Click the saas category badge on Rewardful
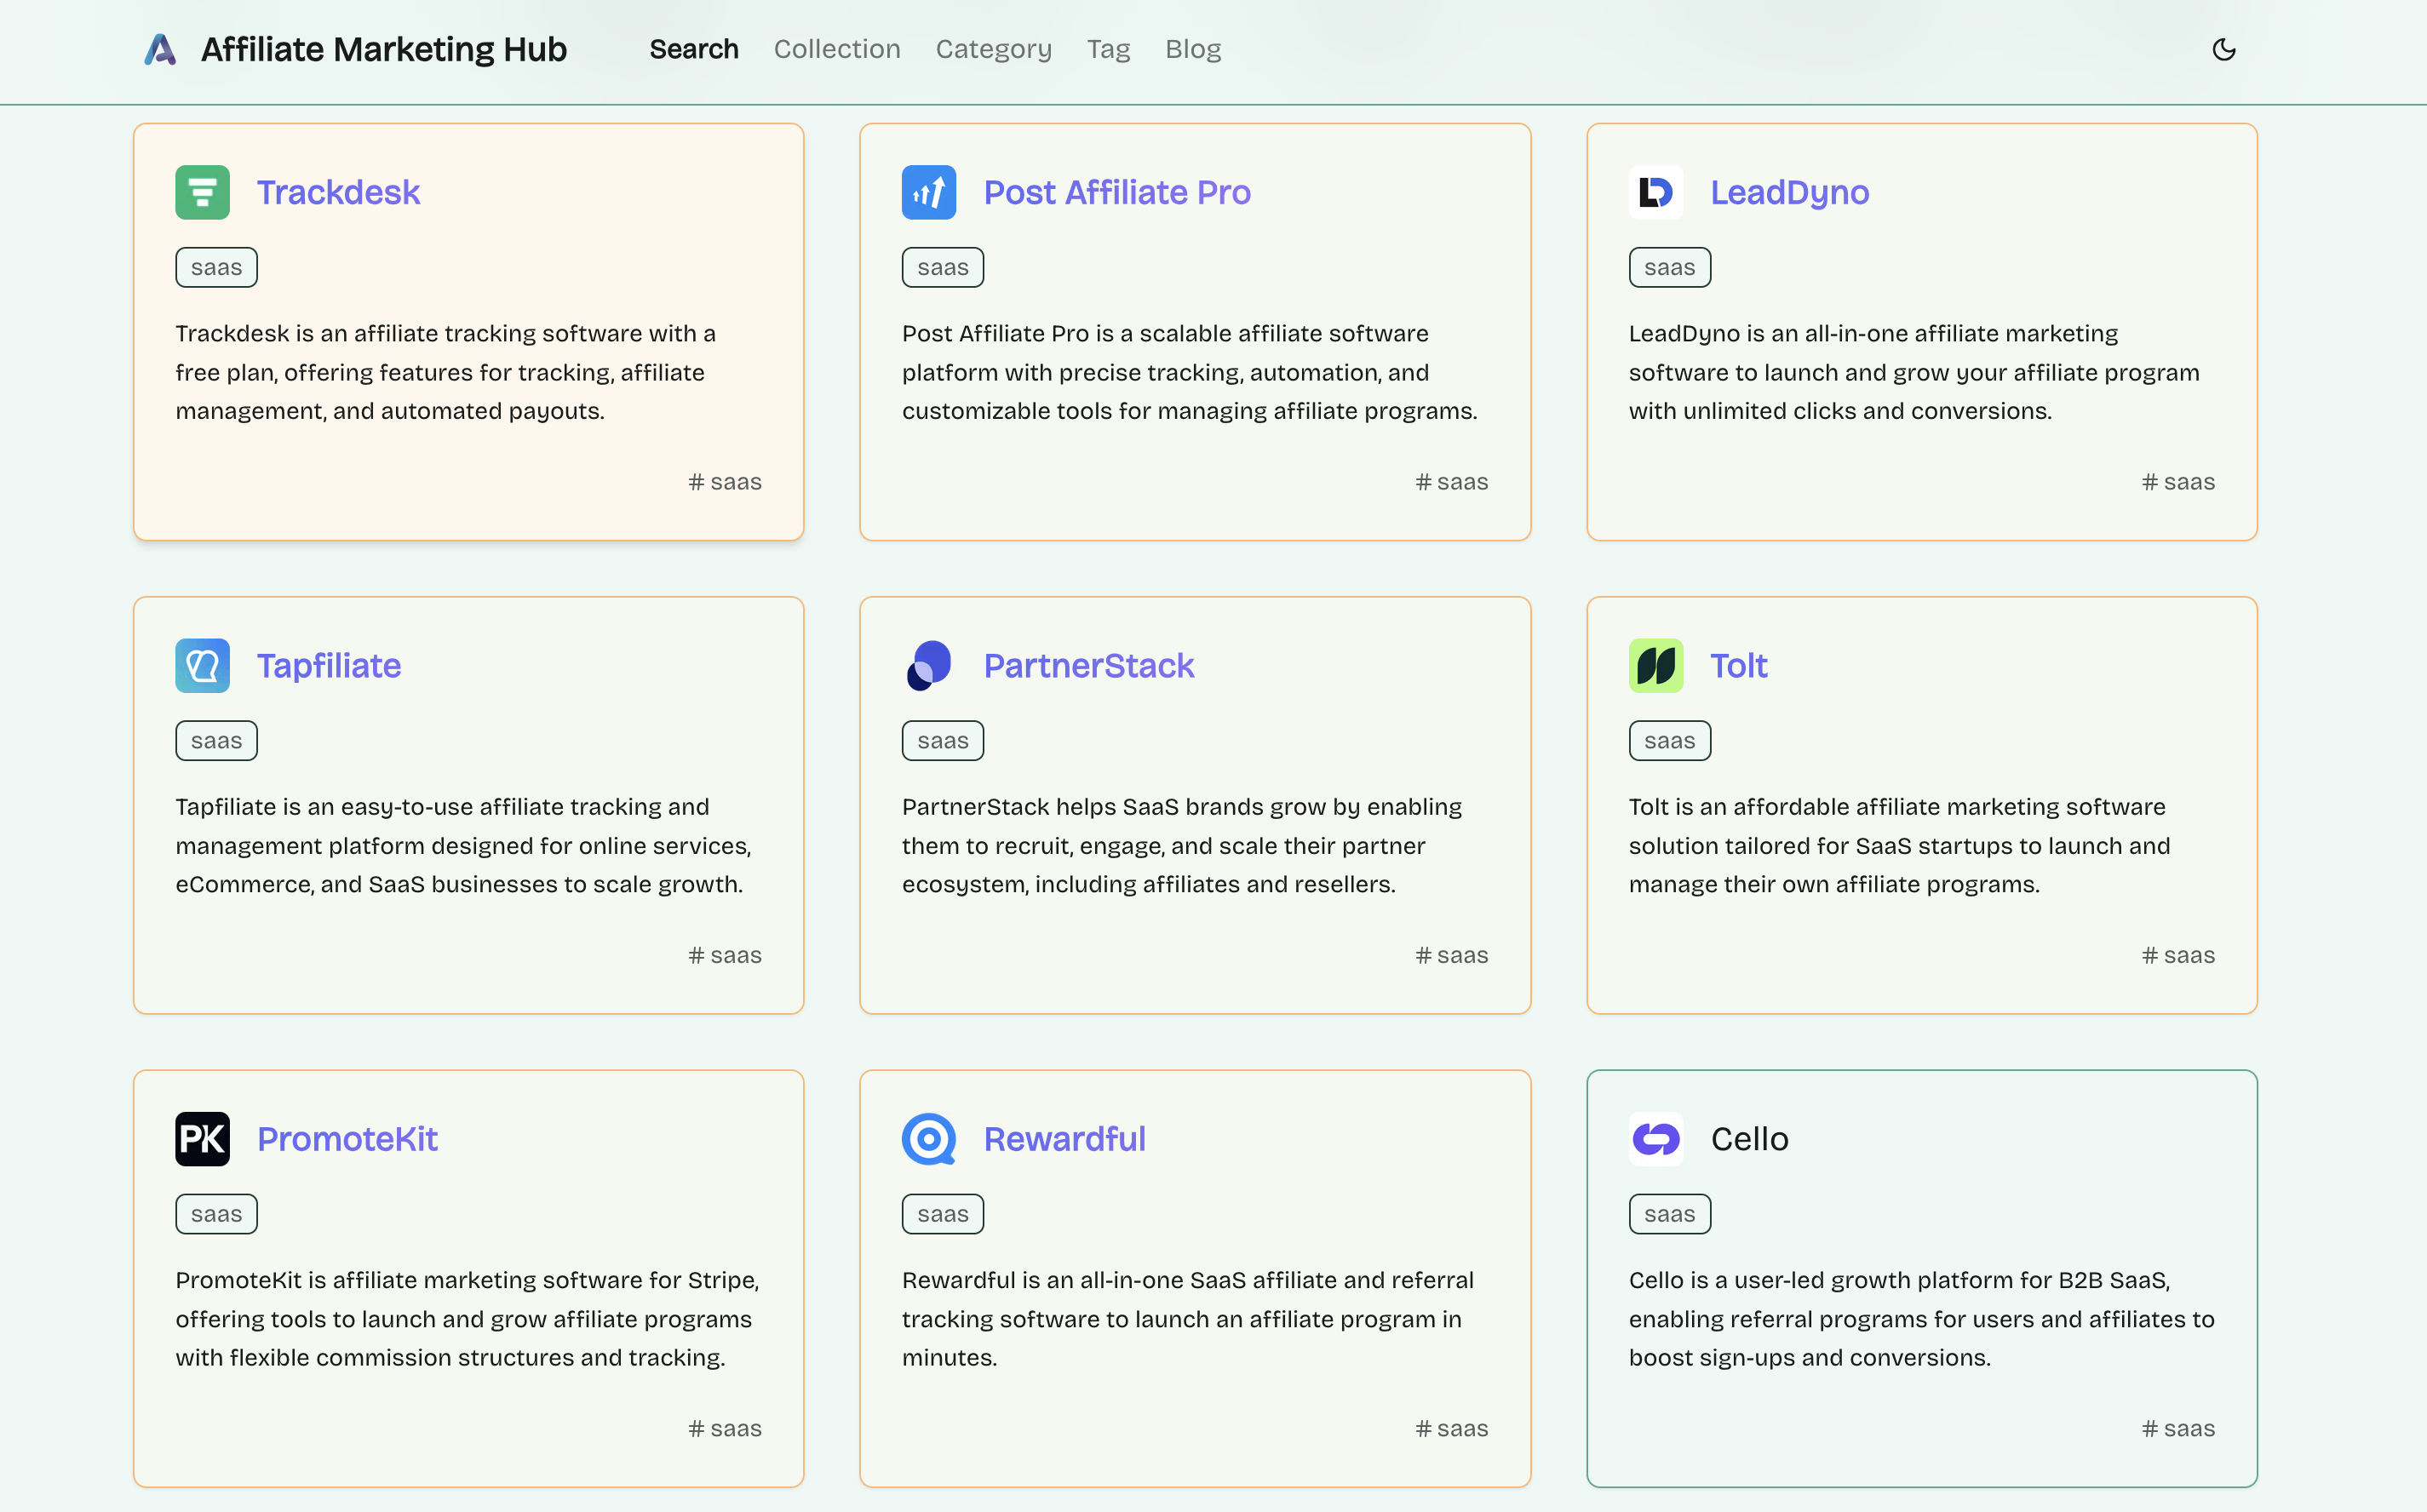 click(x=942, y=1213)
